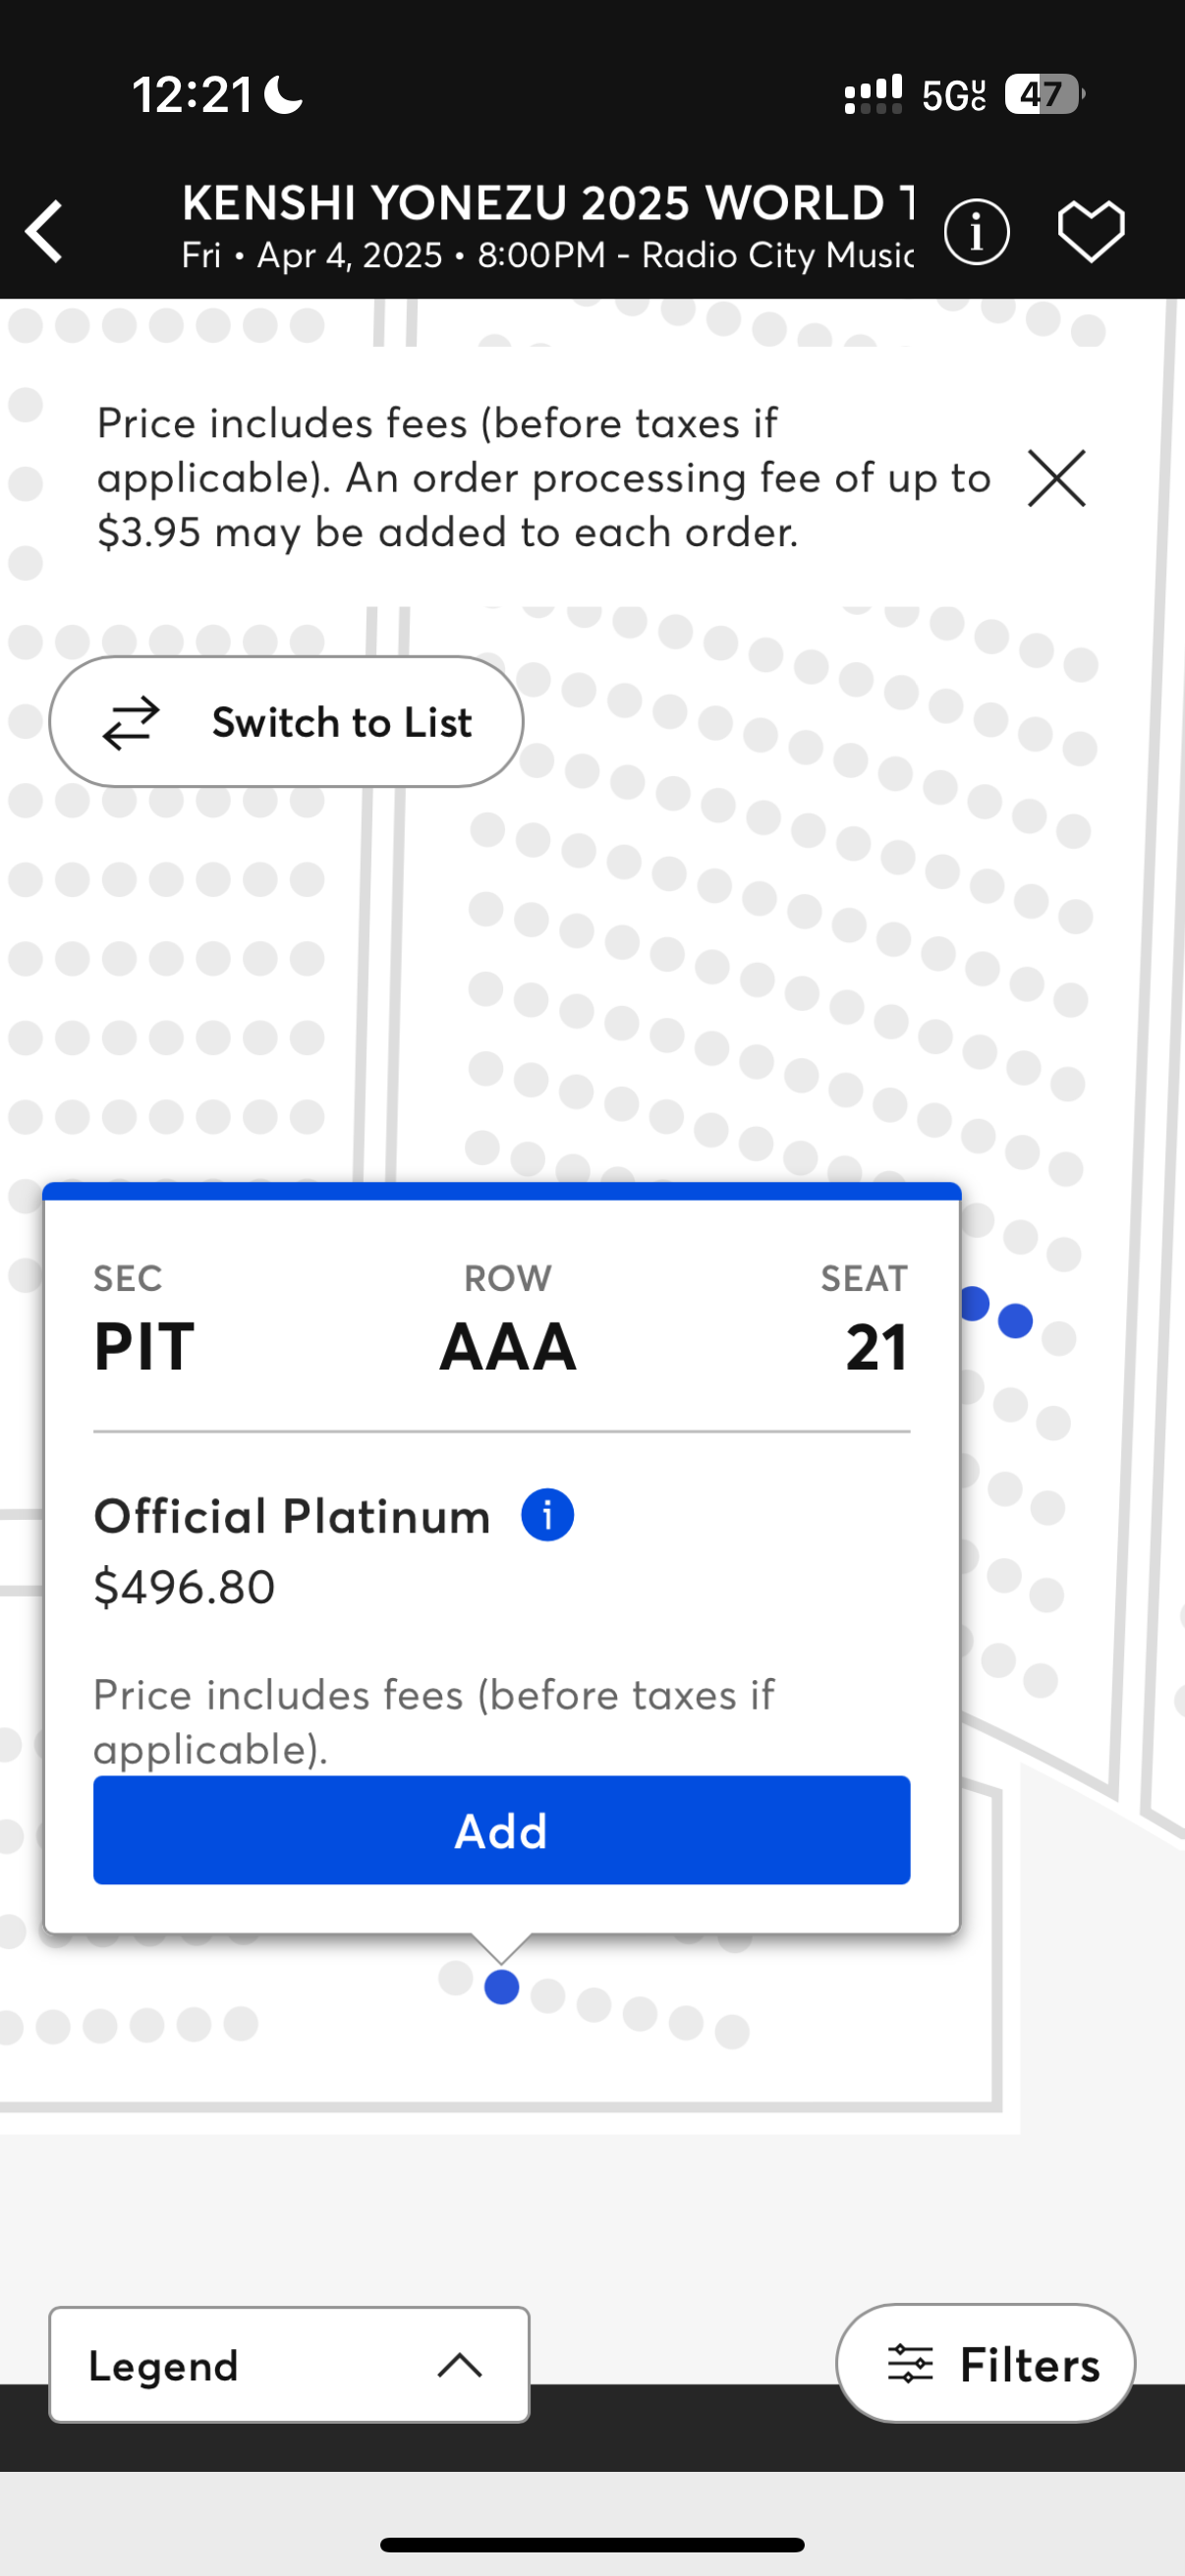Tap the status bar clock
This screenshot has width=1185, height=2576.
191,95
